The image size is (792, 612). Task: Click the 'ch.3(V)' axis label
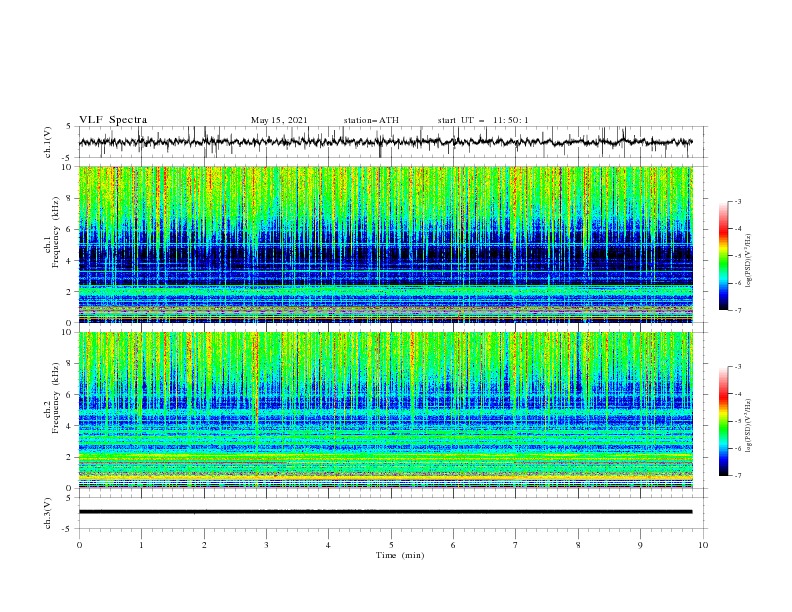pyautogui.click(x=48, y=513)
